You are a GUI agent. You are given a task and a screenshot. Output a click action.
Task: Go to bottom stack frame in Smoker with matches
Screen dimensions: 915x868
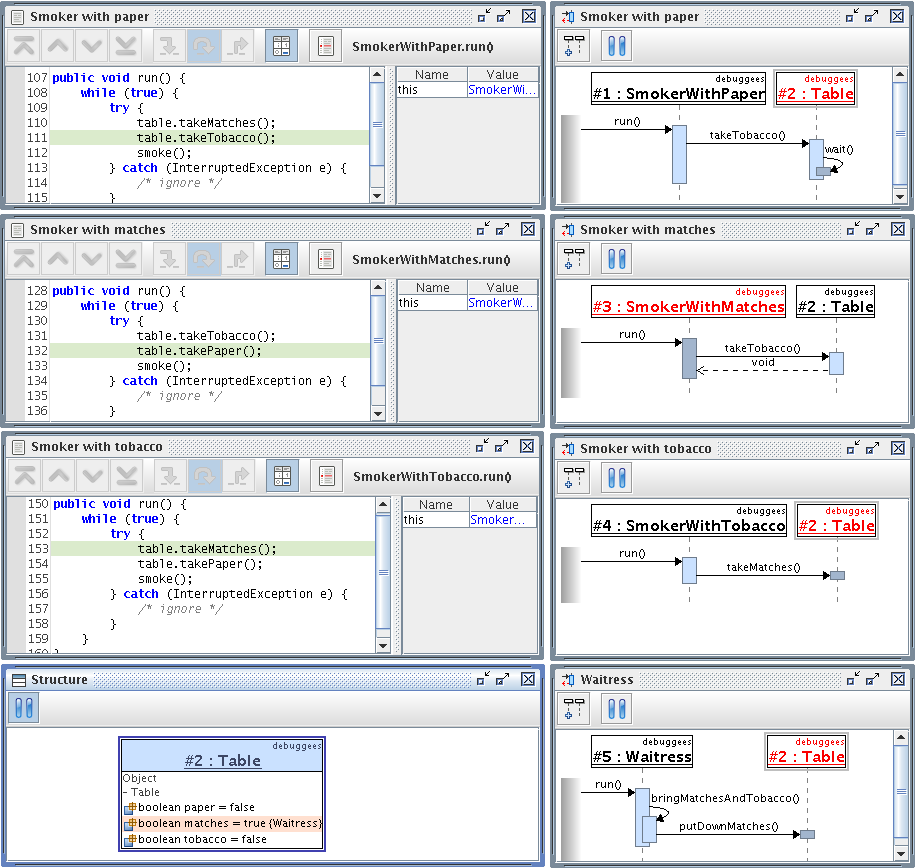point(125,259)
